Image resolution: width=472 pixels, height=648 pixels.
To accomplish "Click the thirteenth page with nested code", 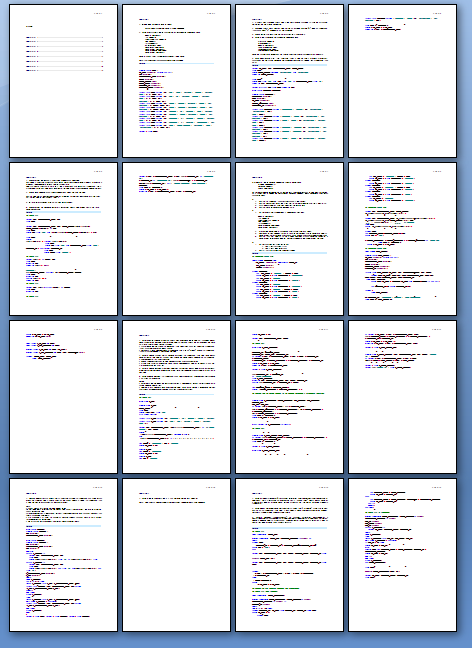I will pos(63,555).
